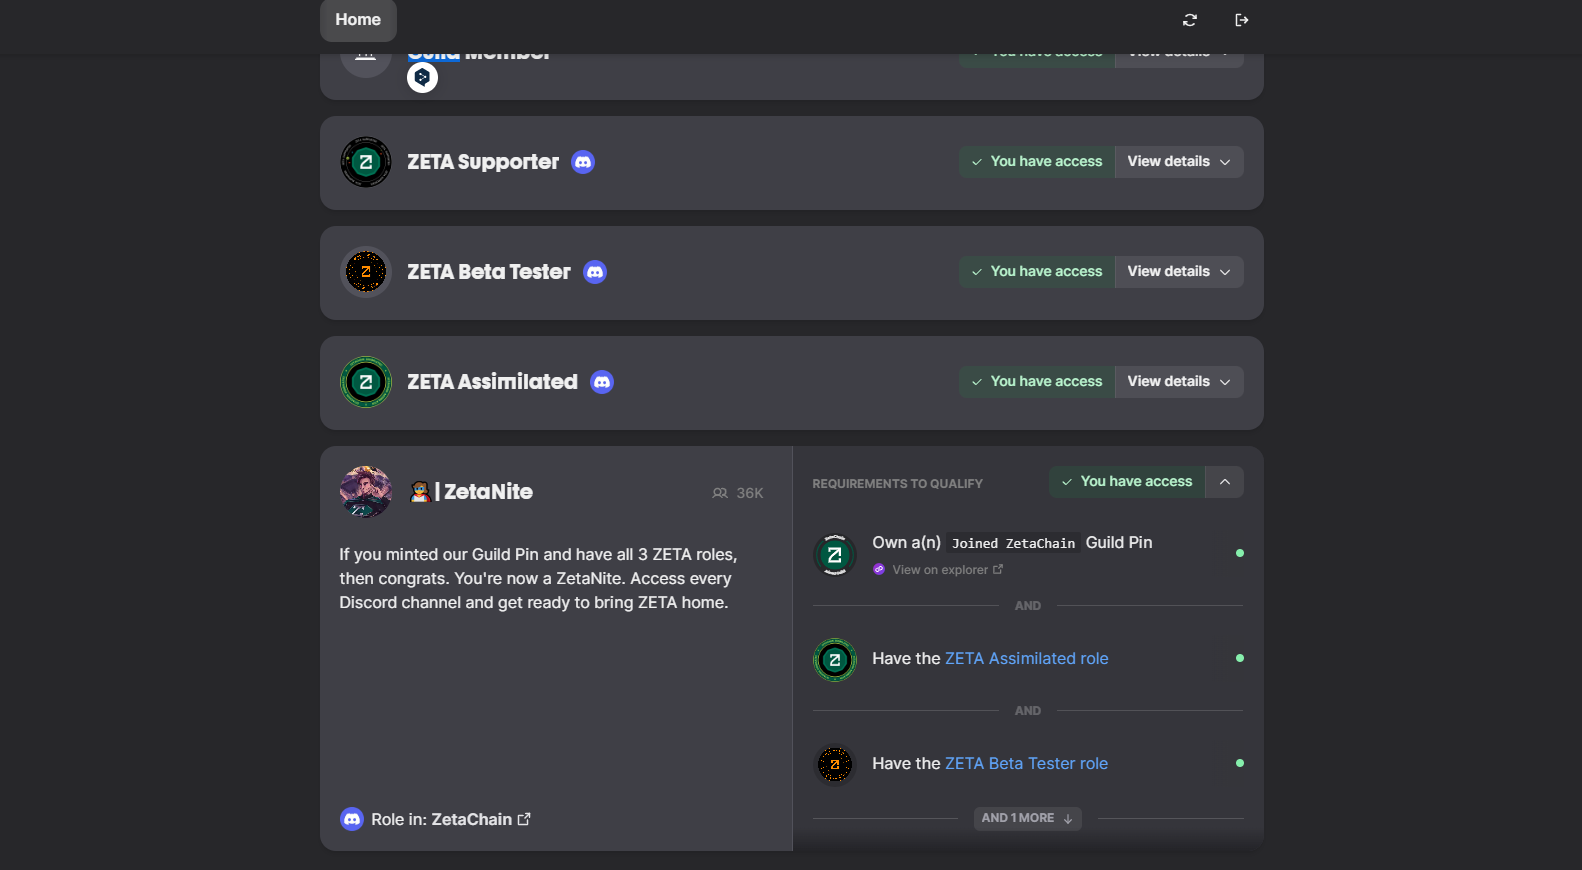Open the ZETA Beta Tester role link

click(x=1027, y=764)
